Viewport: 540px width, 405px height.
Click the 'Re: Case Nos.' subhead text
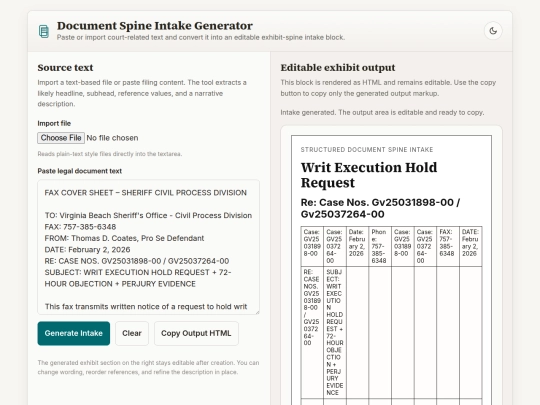click(x=380, y=208)
